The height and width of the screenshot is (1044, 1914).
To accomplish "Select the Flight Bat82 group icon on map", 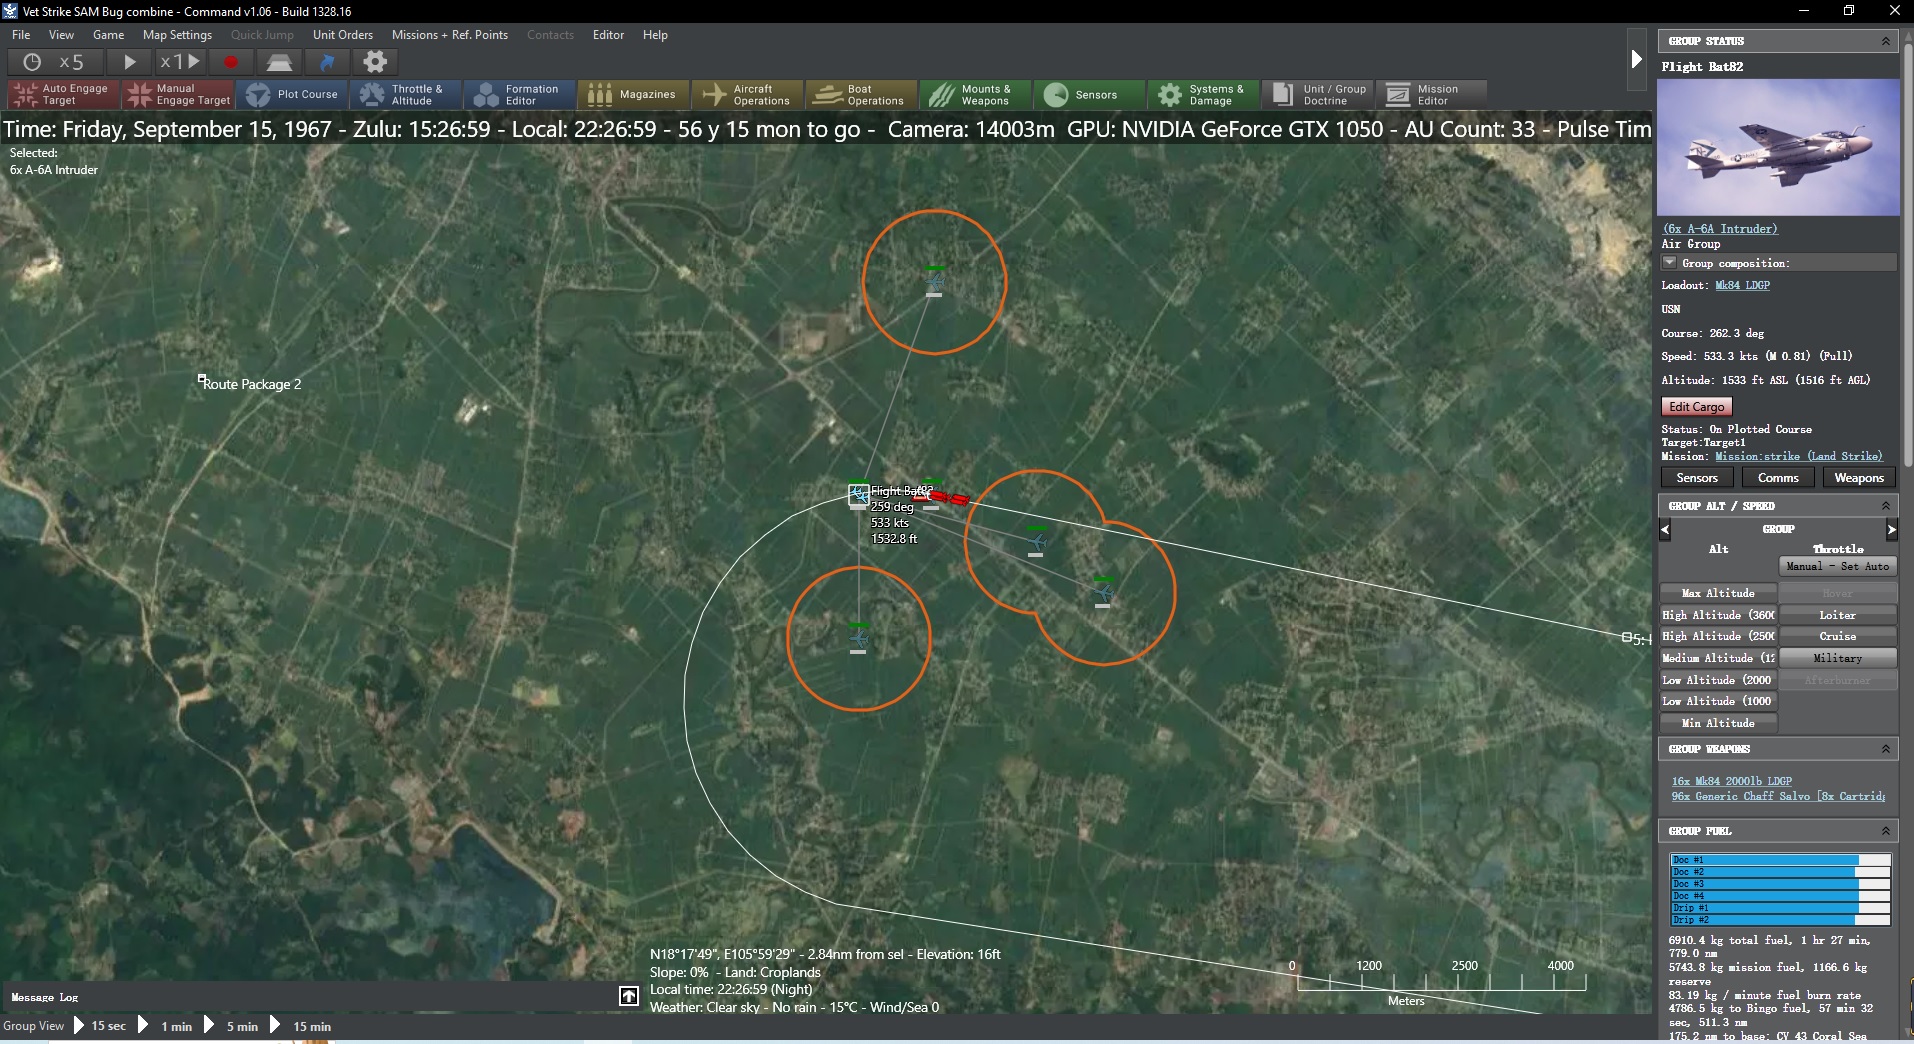I will 859,495.
